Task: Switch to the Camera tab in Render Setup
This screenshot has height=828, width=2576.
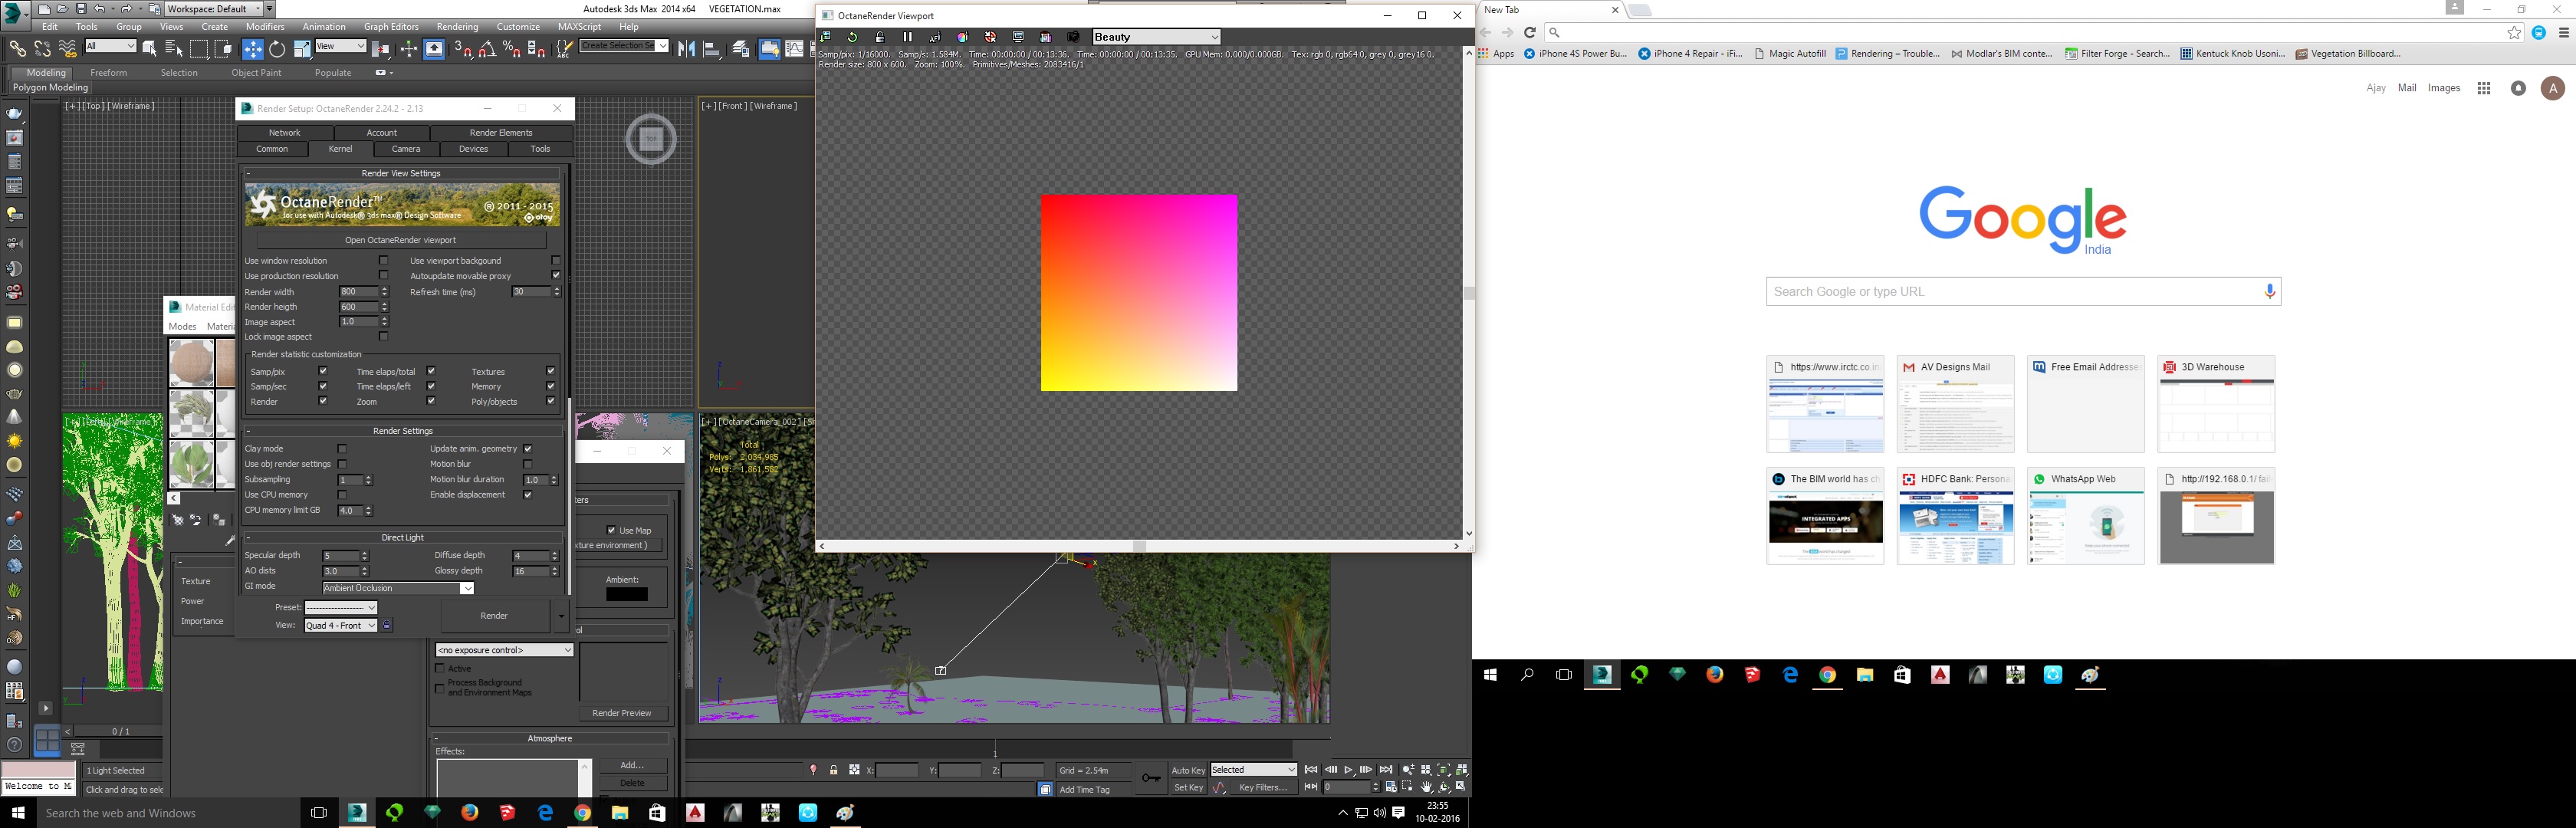Action: [405, 149]
